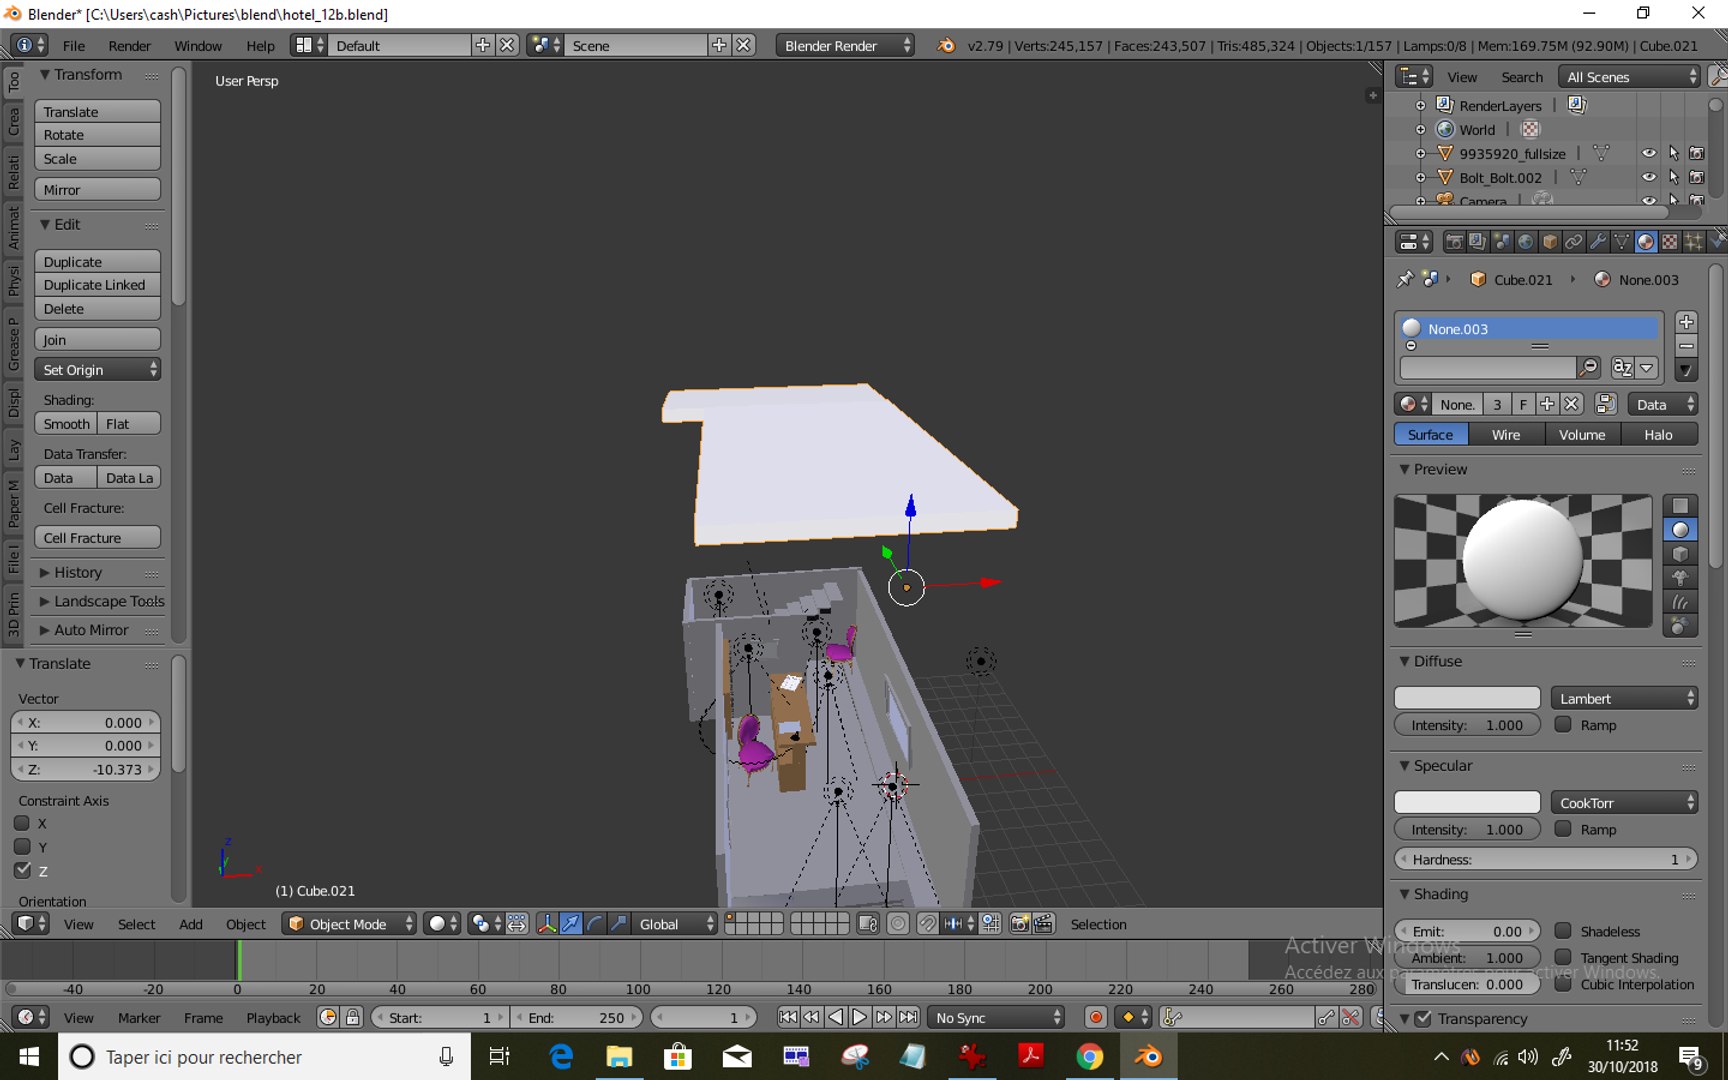Switch to the Halo material tab

coord(1659,434)
